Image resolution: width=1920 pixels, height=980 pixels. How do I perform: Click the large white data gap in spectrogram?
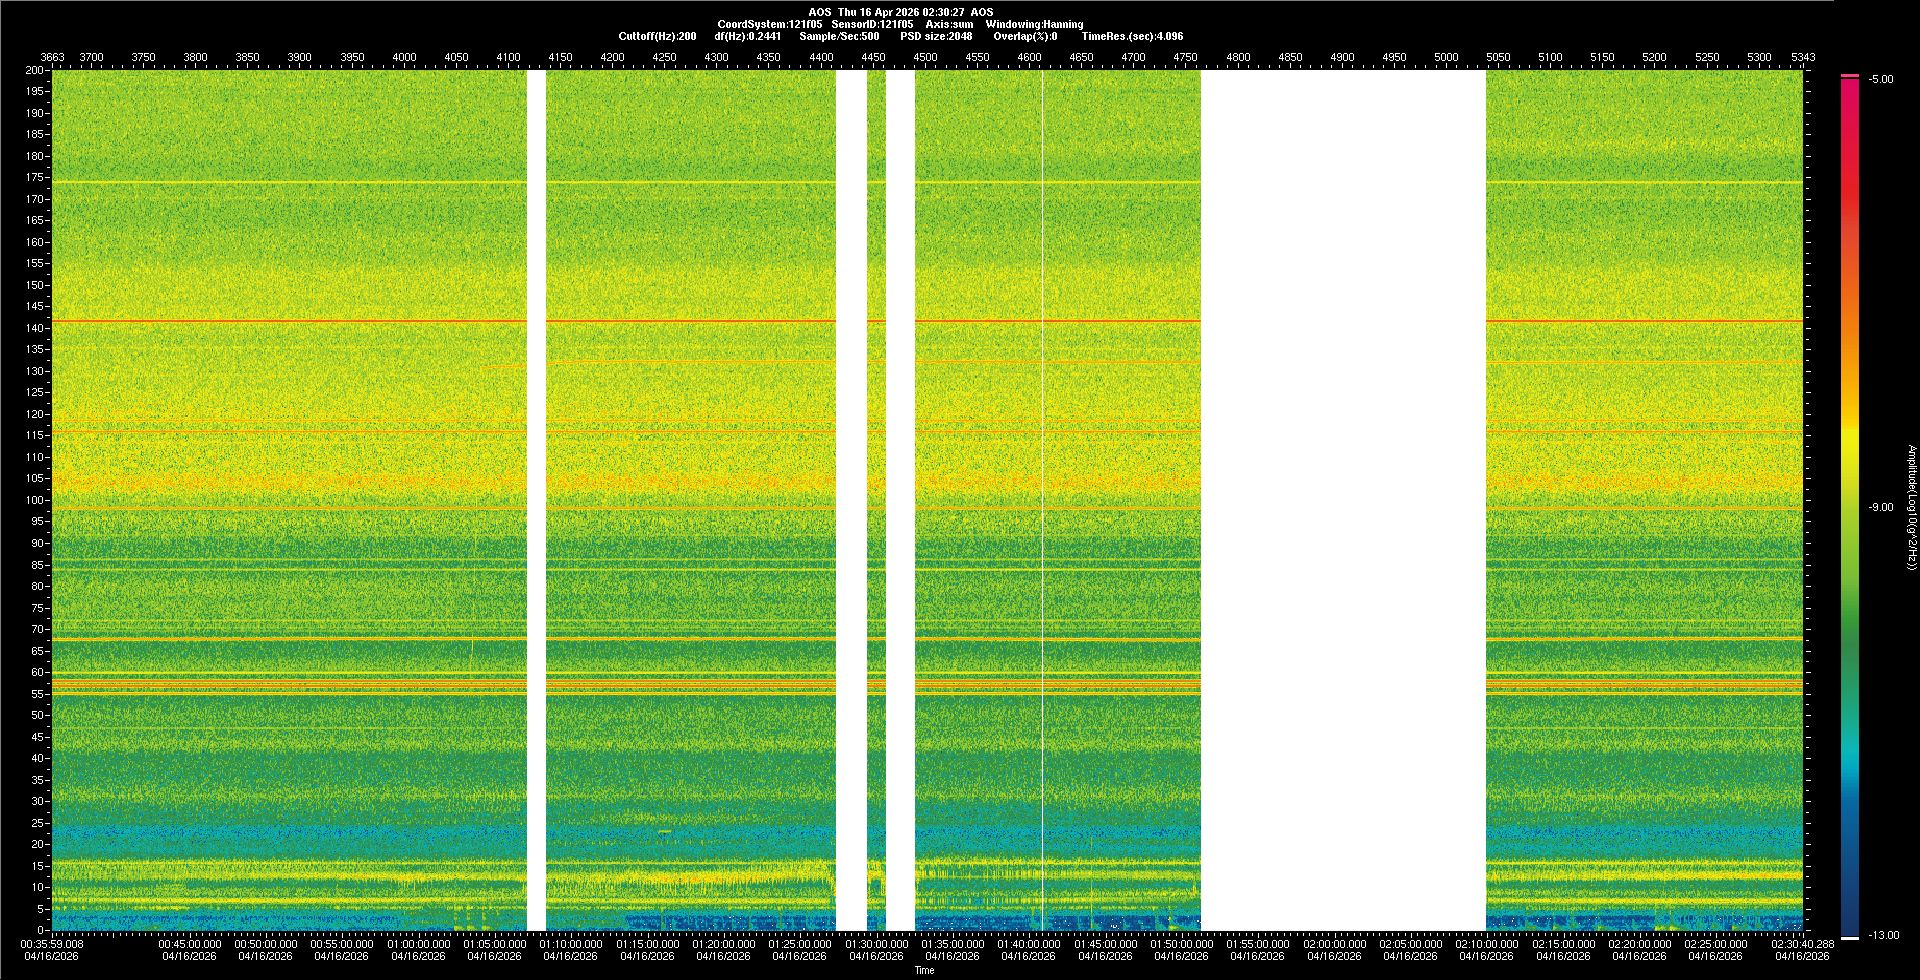[x=1343, y=500]
